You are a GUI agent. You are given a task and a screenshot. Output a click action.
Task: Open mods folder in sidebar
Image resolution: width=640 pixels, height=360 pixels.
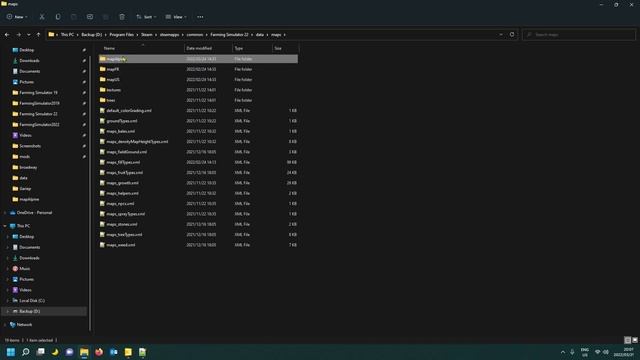pos(24,157)
